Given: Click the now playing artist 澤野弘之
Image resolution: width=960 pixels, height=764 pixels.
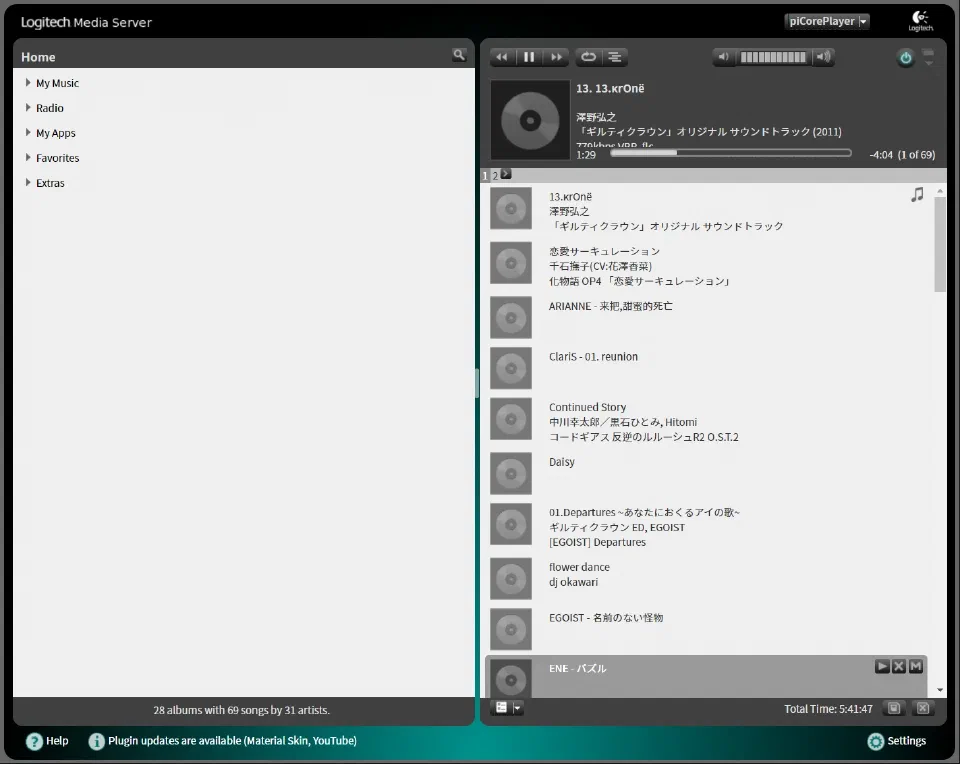Looking at the screenshot, I should click(x=596, y=117).
